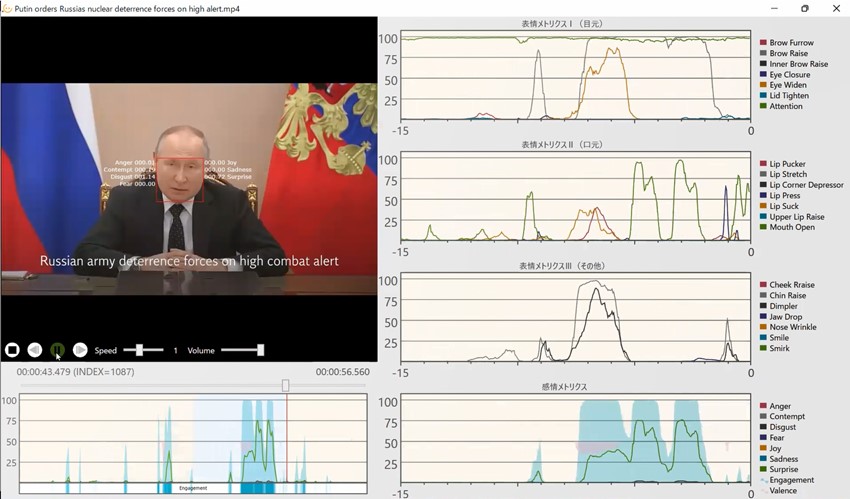Click Valence legend entry
Screen dimensions: 850x499
pyautogui.click(x=778, y=490)
